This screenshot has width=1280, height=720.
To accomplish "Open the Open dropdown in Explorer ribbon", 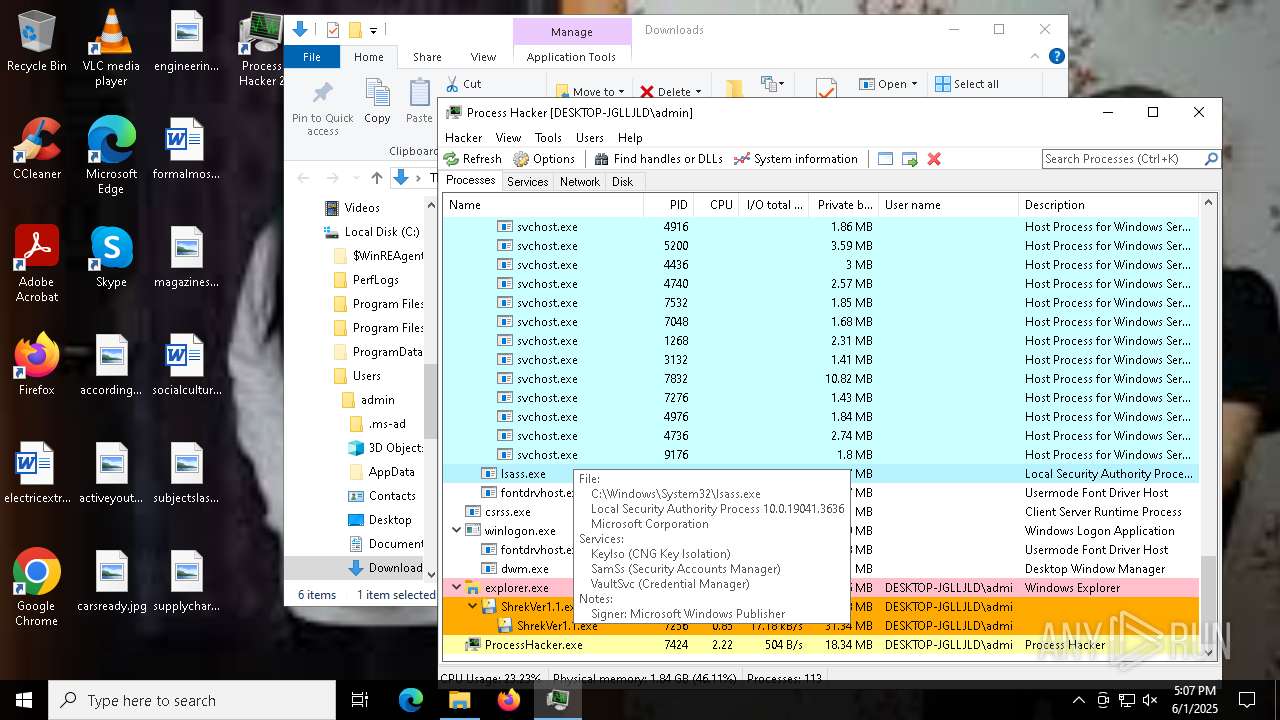I will [887, 84].
